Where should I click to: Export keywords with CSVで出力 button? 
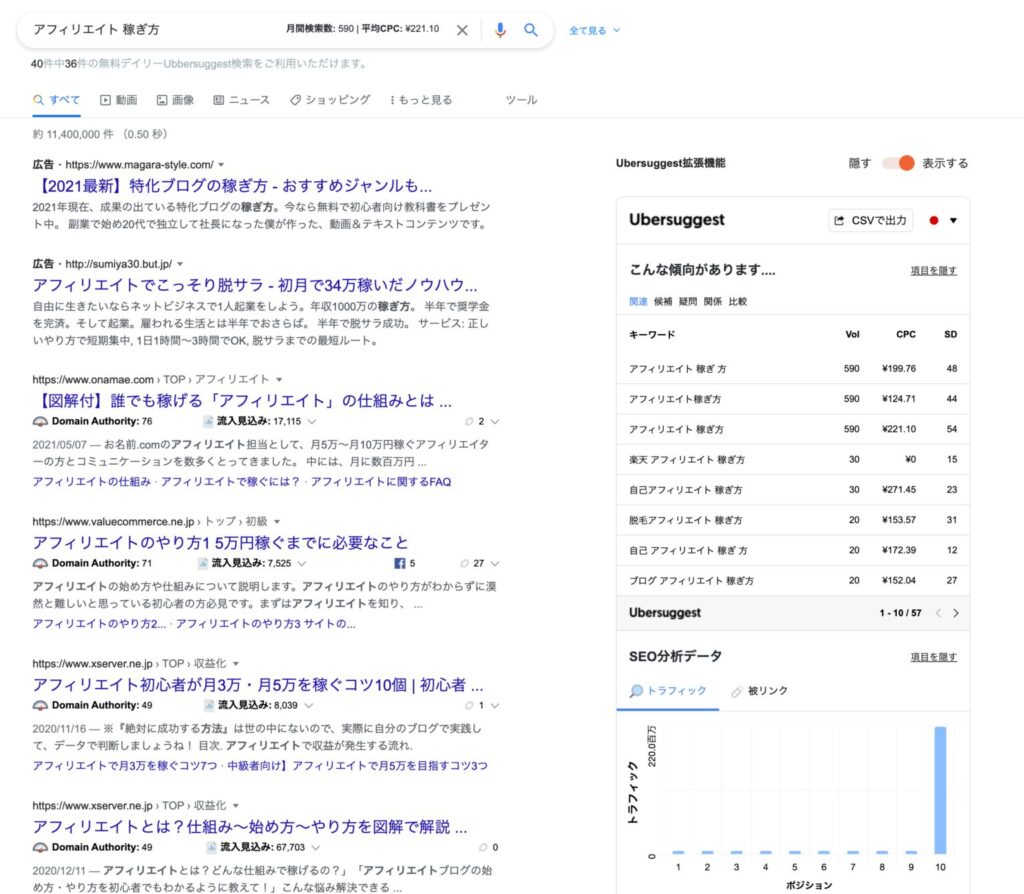(x=871, y=220)
